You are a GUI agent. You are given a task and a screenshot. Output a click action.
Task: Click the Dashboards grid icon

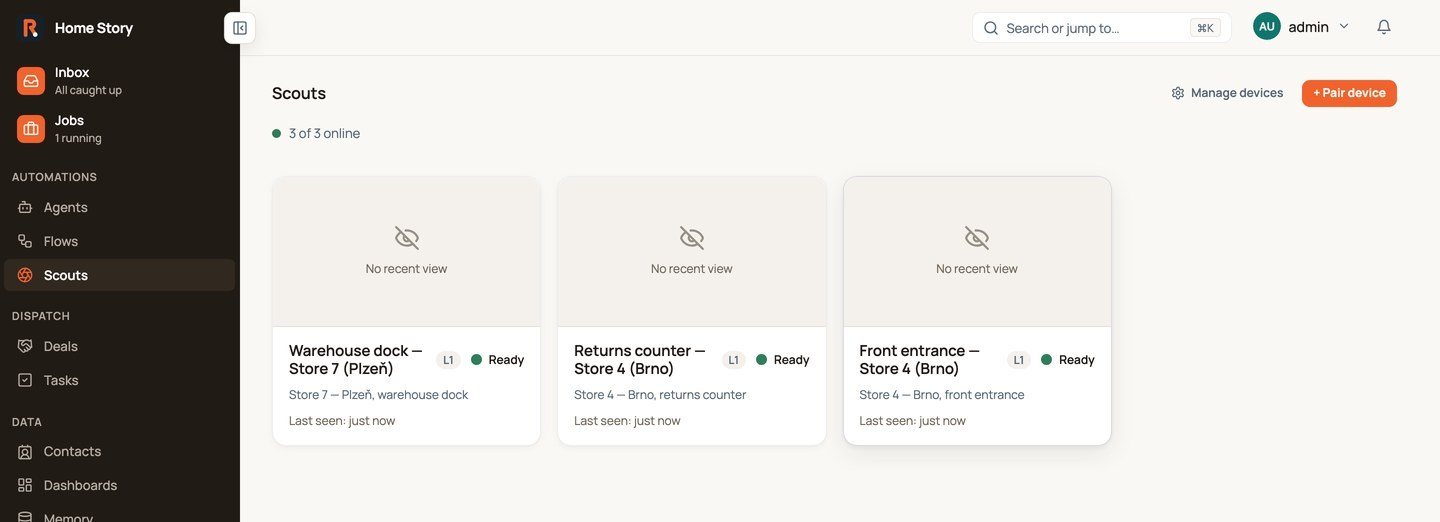click(x=25, y=485)
